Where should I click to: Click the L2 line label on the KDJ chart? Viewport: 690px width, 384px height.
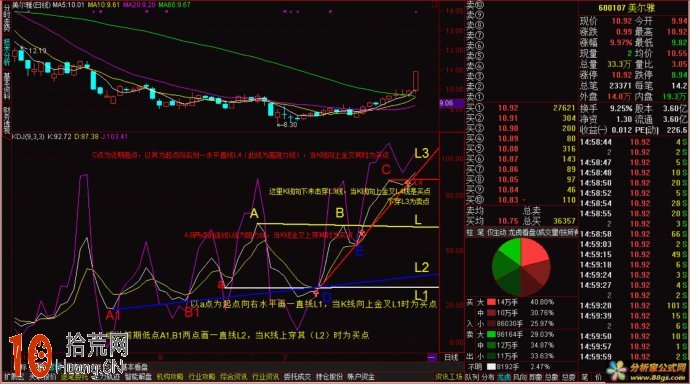[x=422, y=267]
